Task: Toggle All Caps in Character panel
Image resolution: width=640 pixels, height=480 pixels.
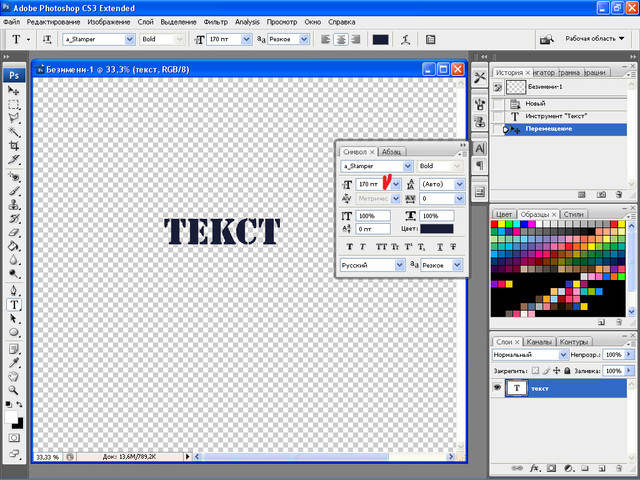Action: point(381,247)
